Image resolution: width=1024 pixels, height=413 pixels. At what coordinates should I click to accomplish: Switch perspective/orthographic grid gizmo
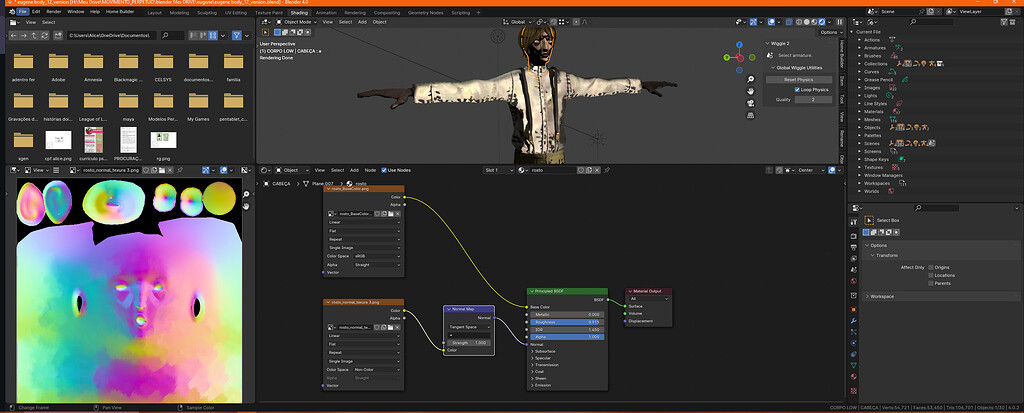click(751, 115)
